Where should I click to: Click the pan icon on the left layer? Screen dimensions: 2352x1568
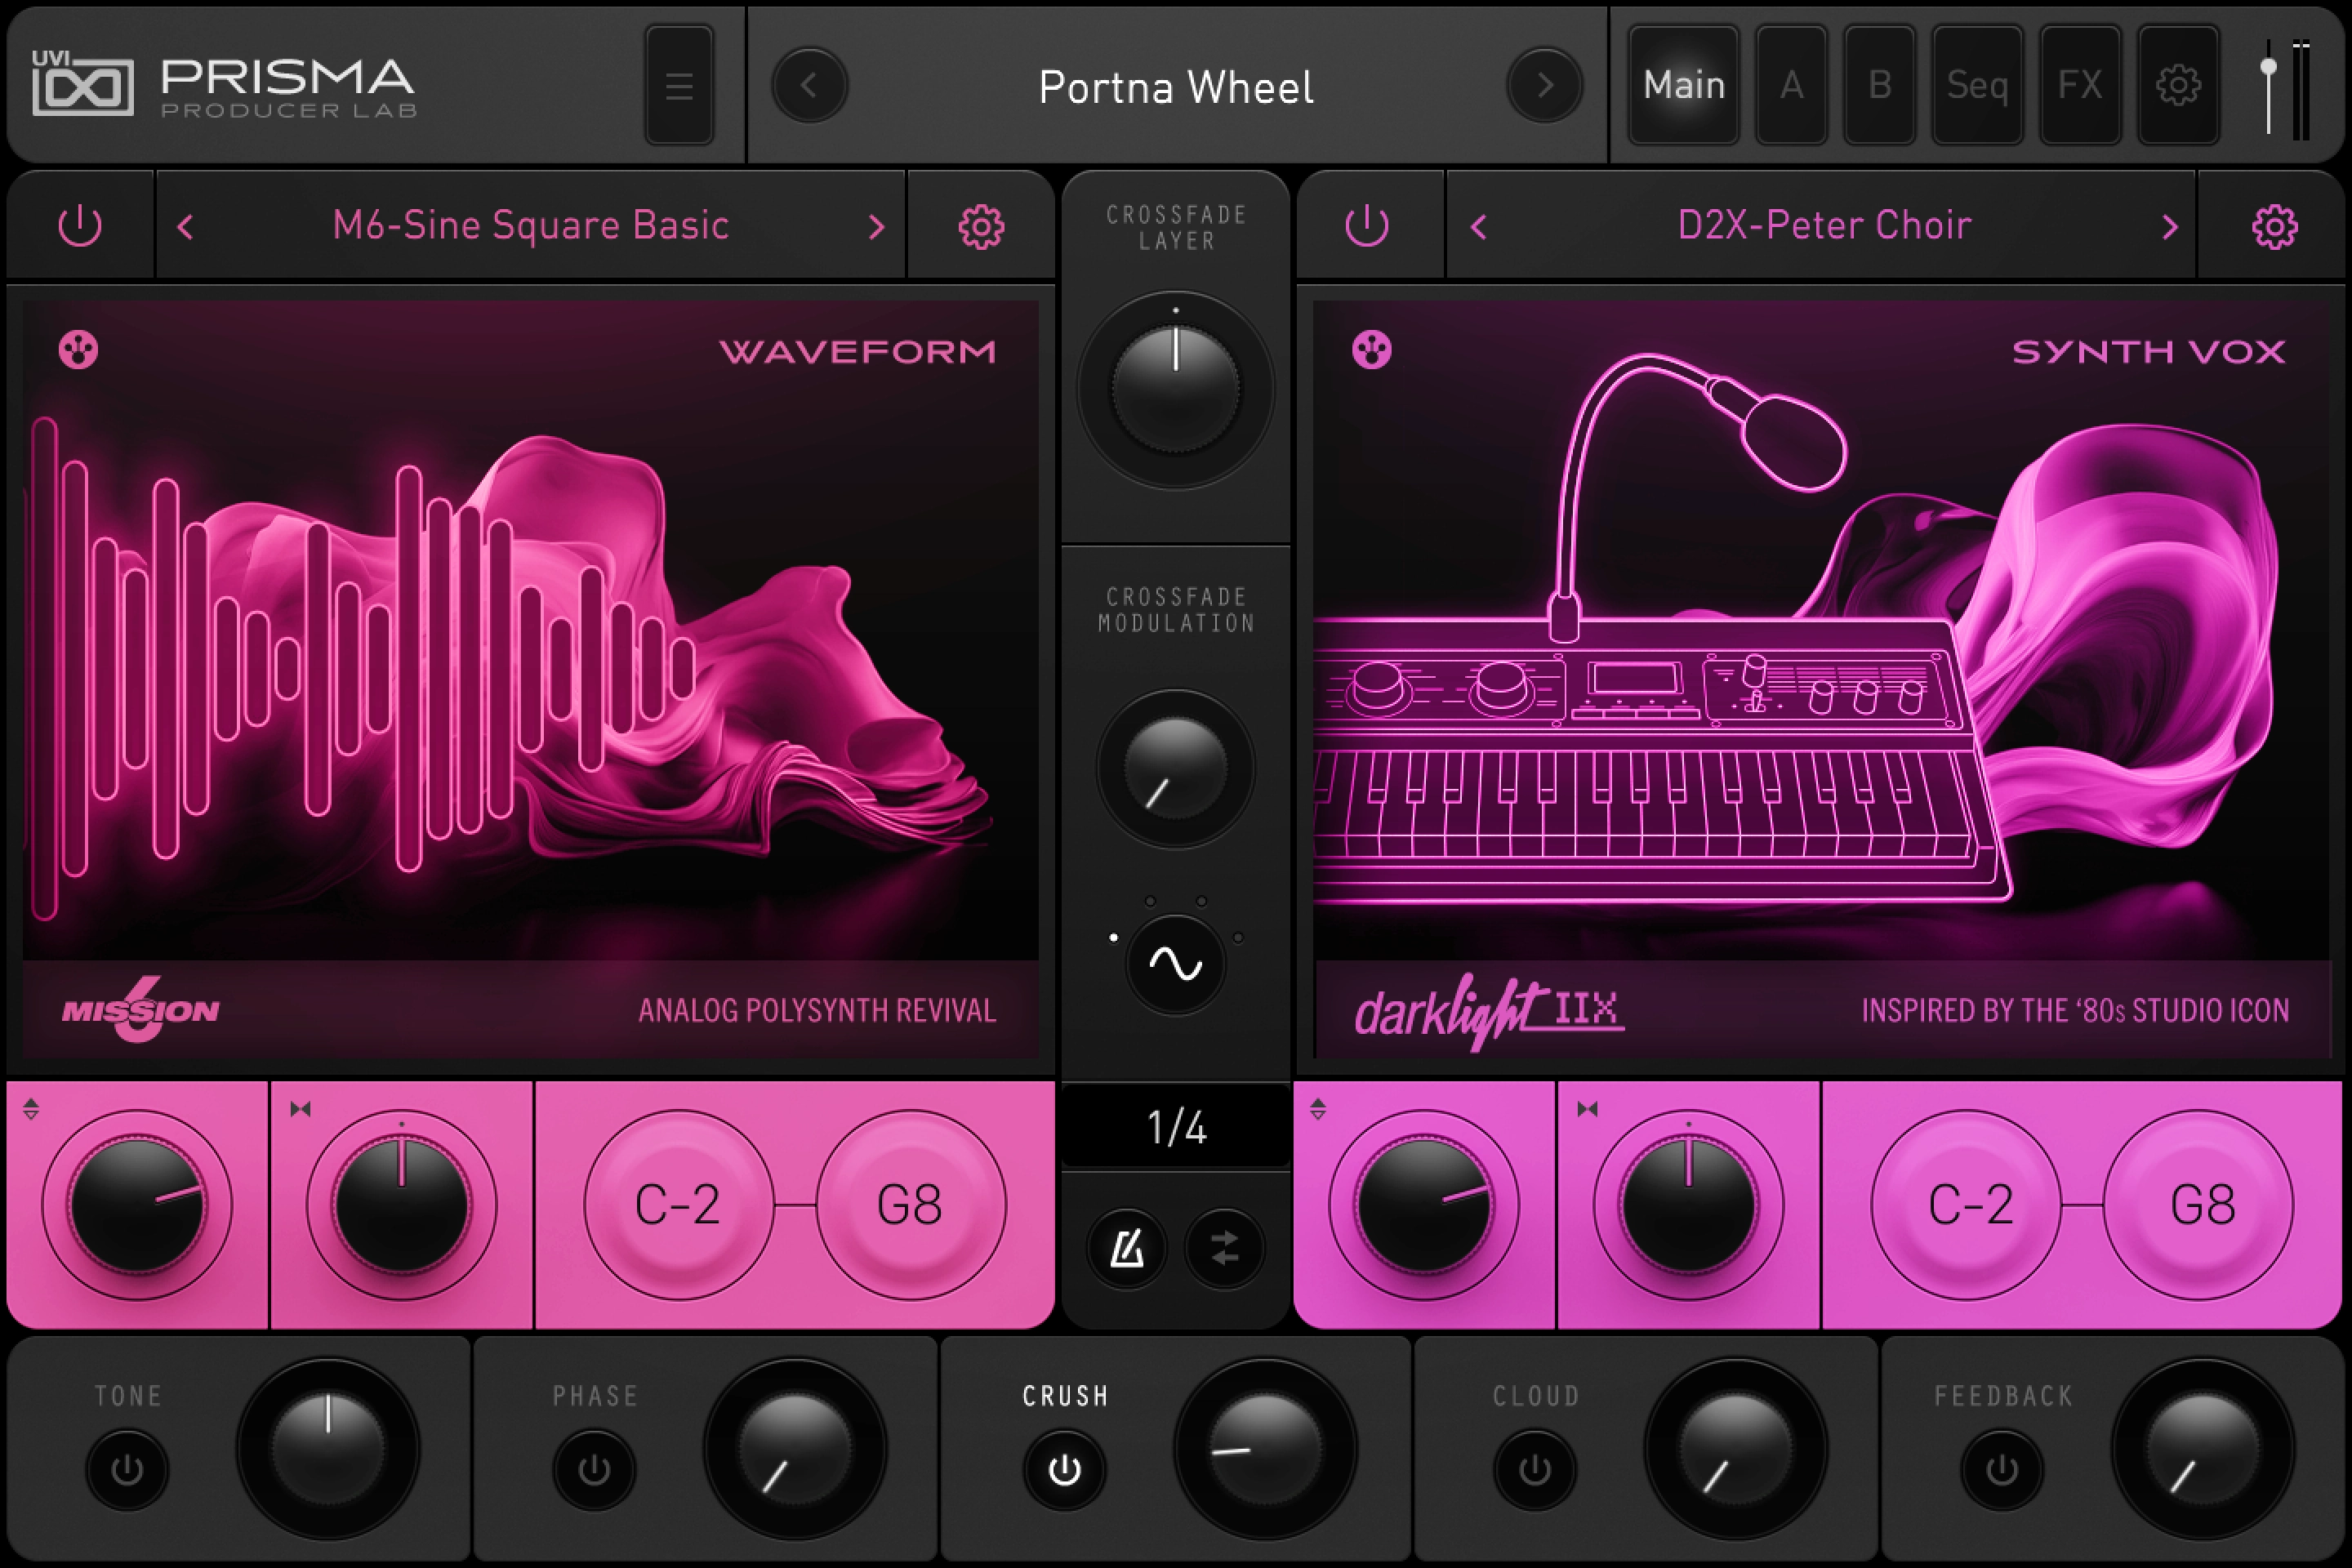300,1108
